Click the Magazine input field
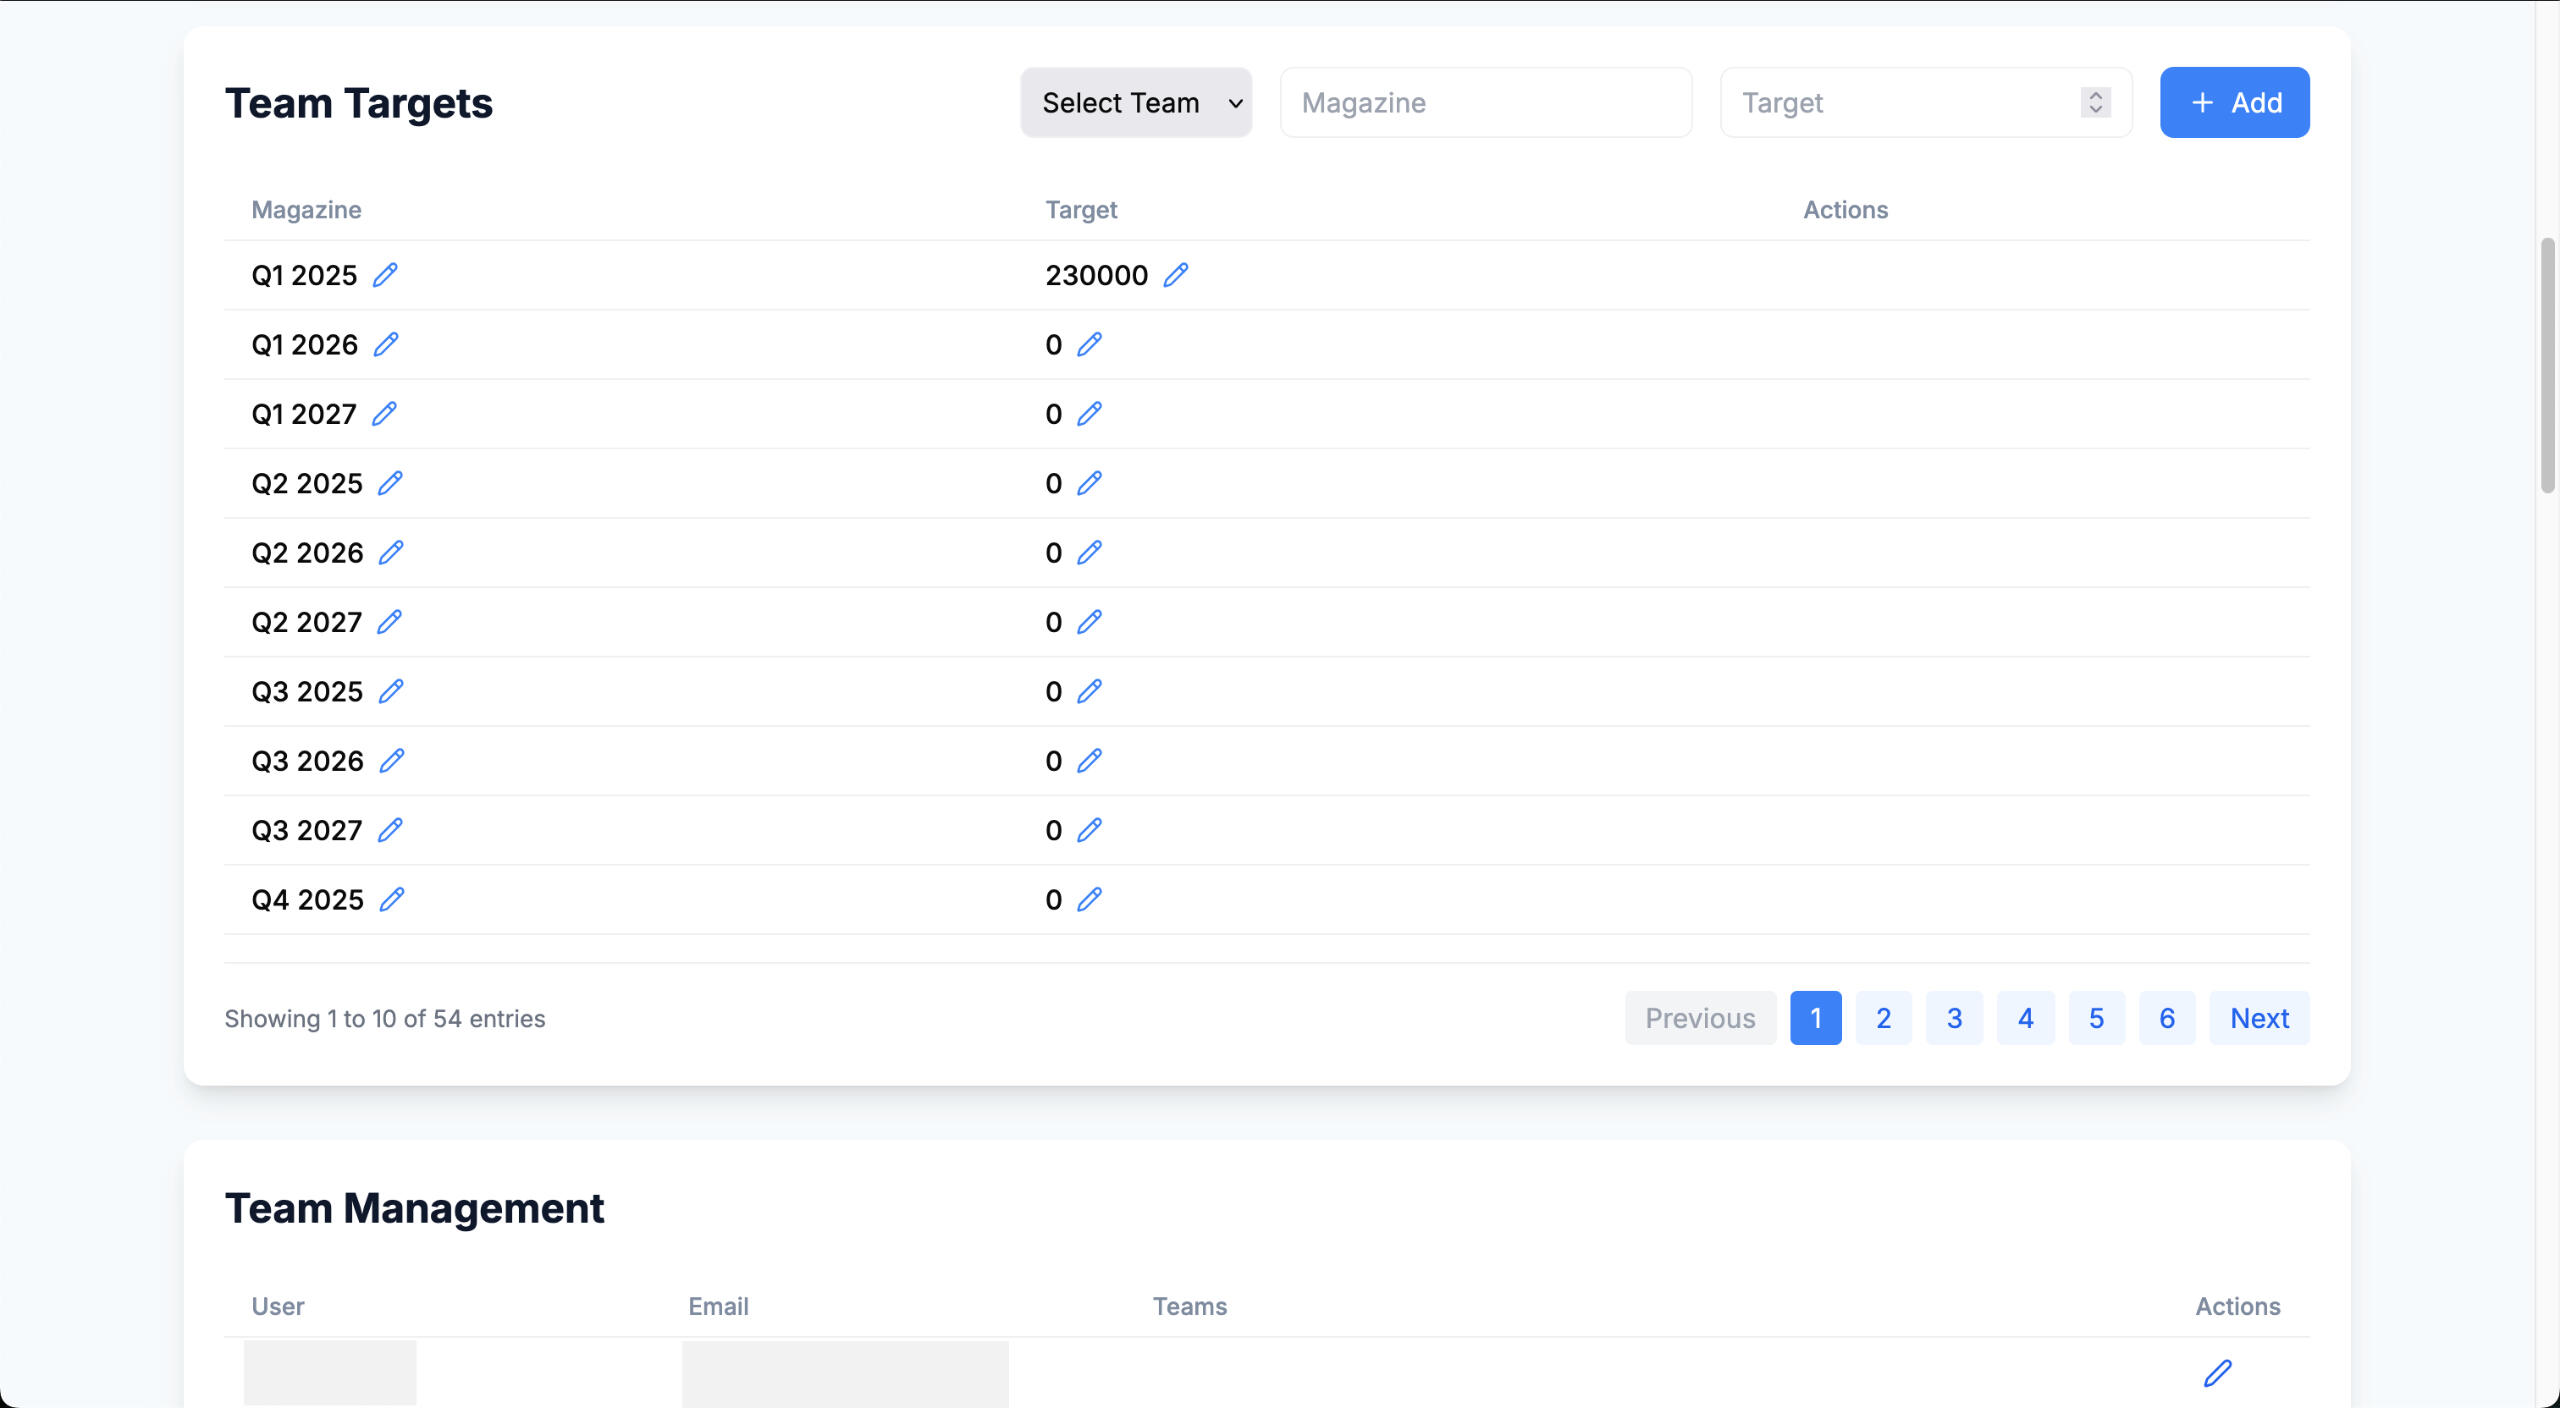Screen dimensions: 2560x1408 coord(1485,103)
